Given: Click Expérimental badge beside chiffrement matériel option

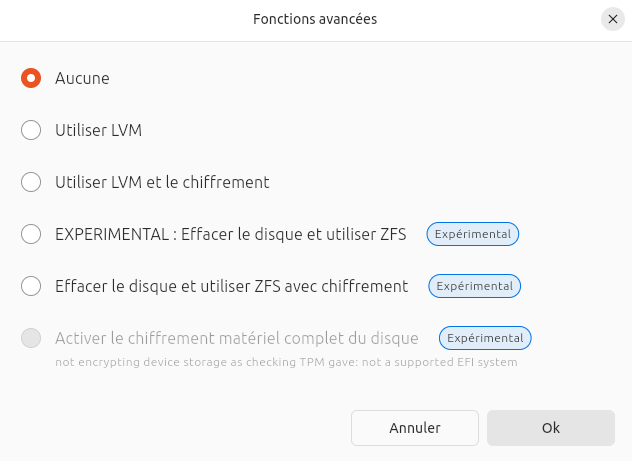Looking at the screenshot, I should click(x=485, y=338).
